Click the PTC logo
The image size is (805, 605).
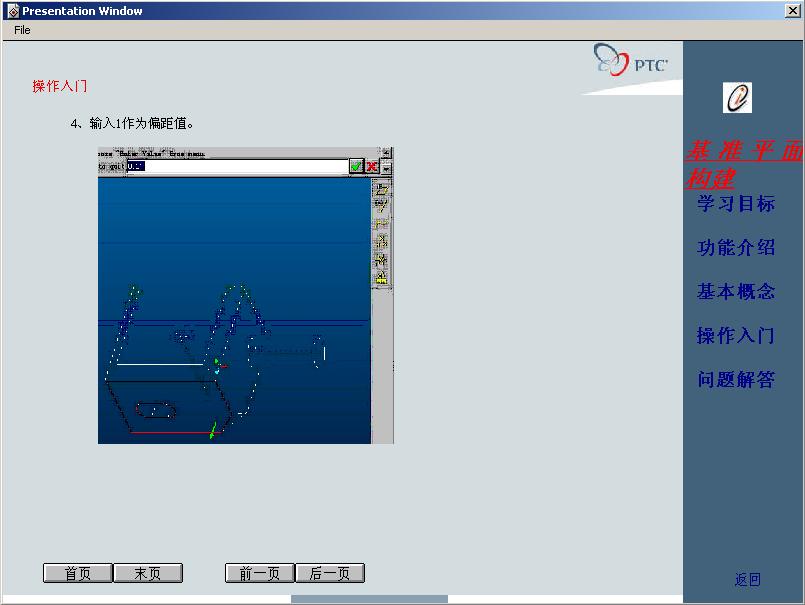631,62
